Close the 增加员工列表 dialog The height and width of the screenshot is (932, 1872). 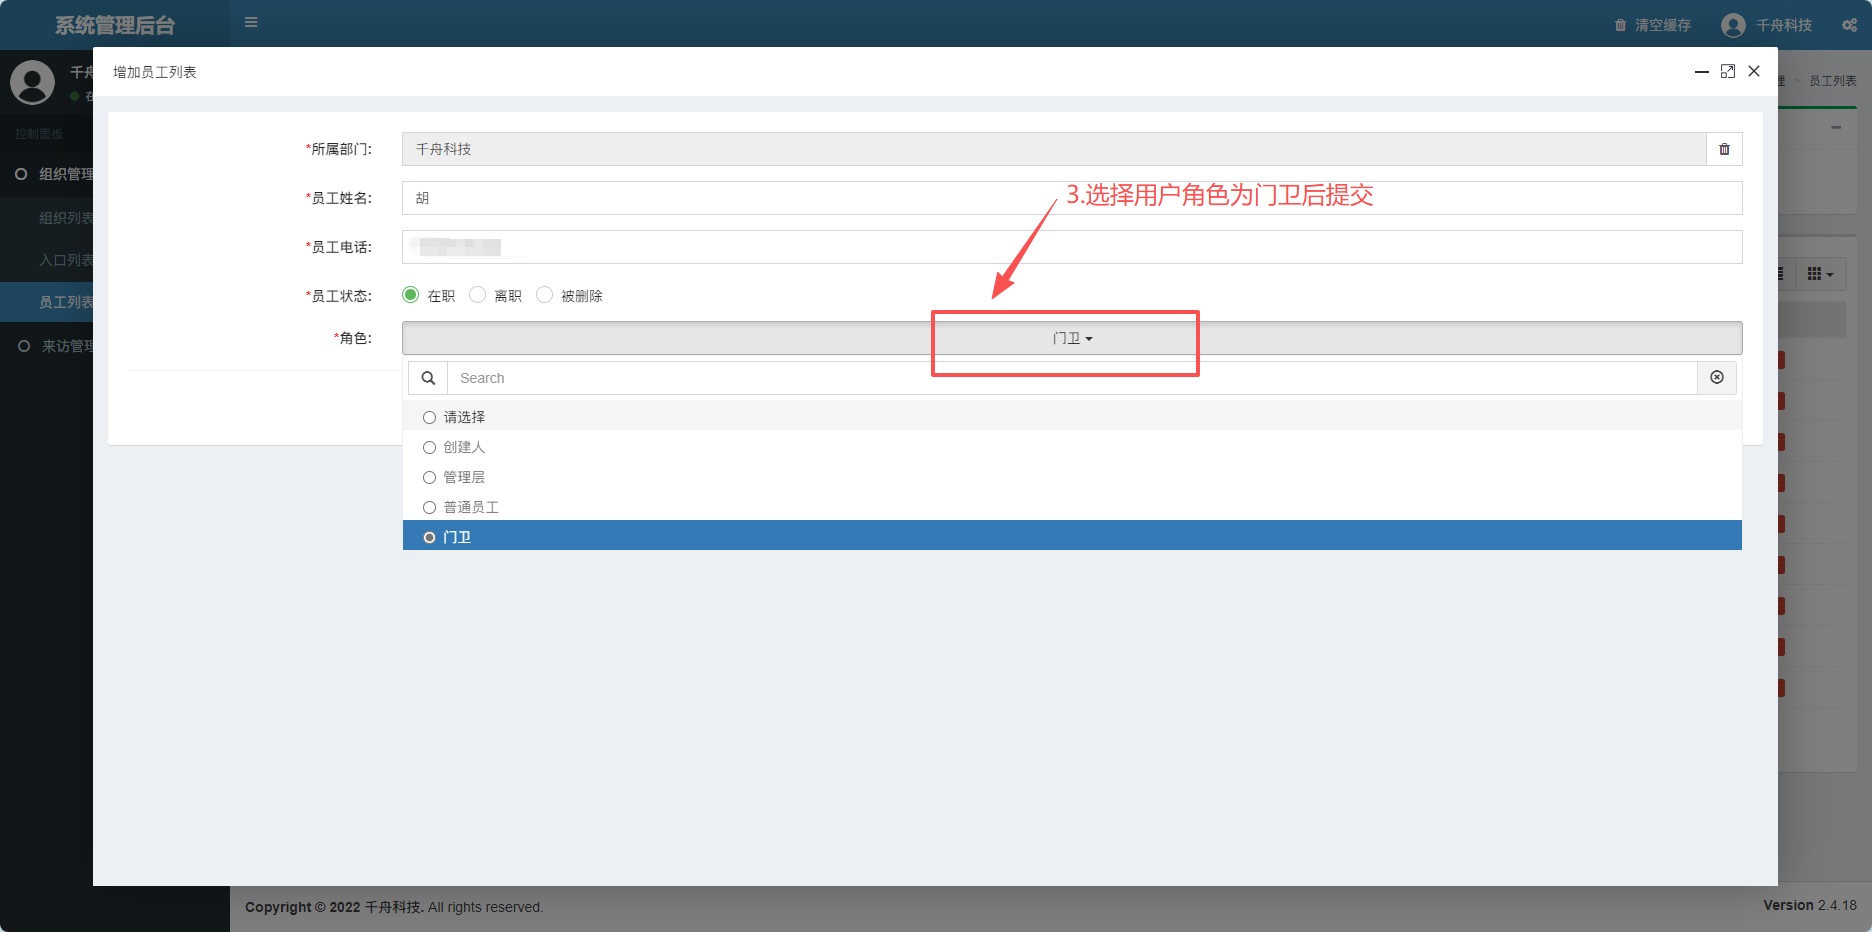coord(1754,71)
